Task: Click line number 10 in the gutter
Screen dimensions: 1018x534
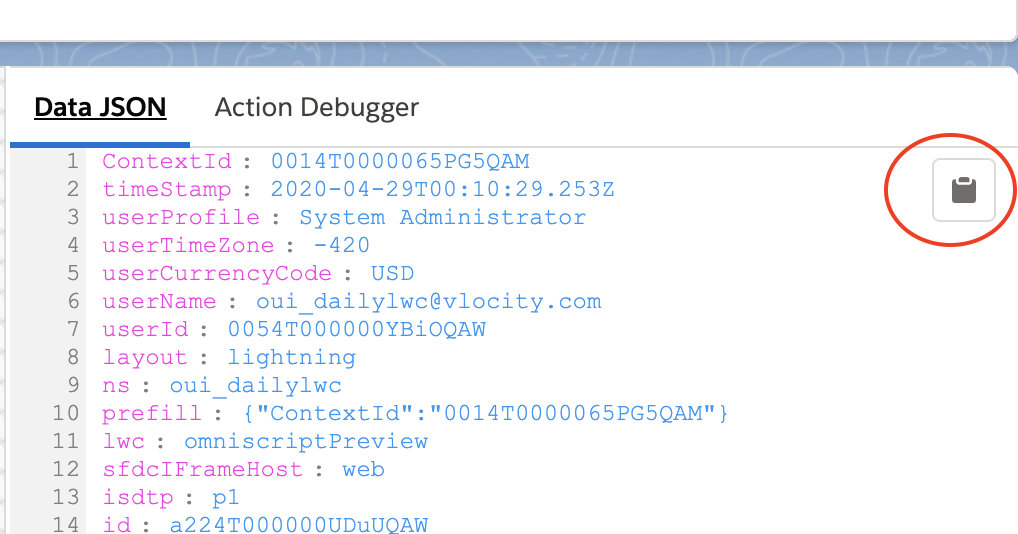Action: click(66, 413)
